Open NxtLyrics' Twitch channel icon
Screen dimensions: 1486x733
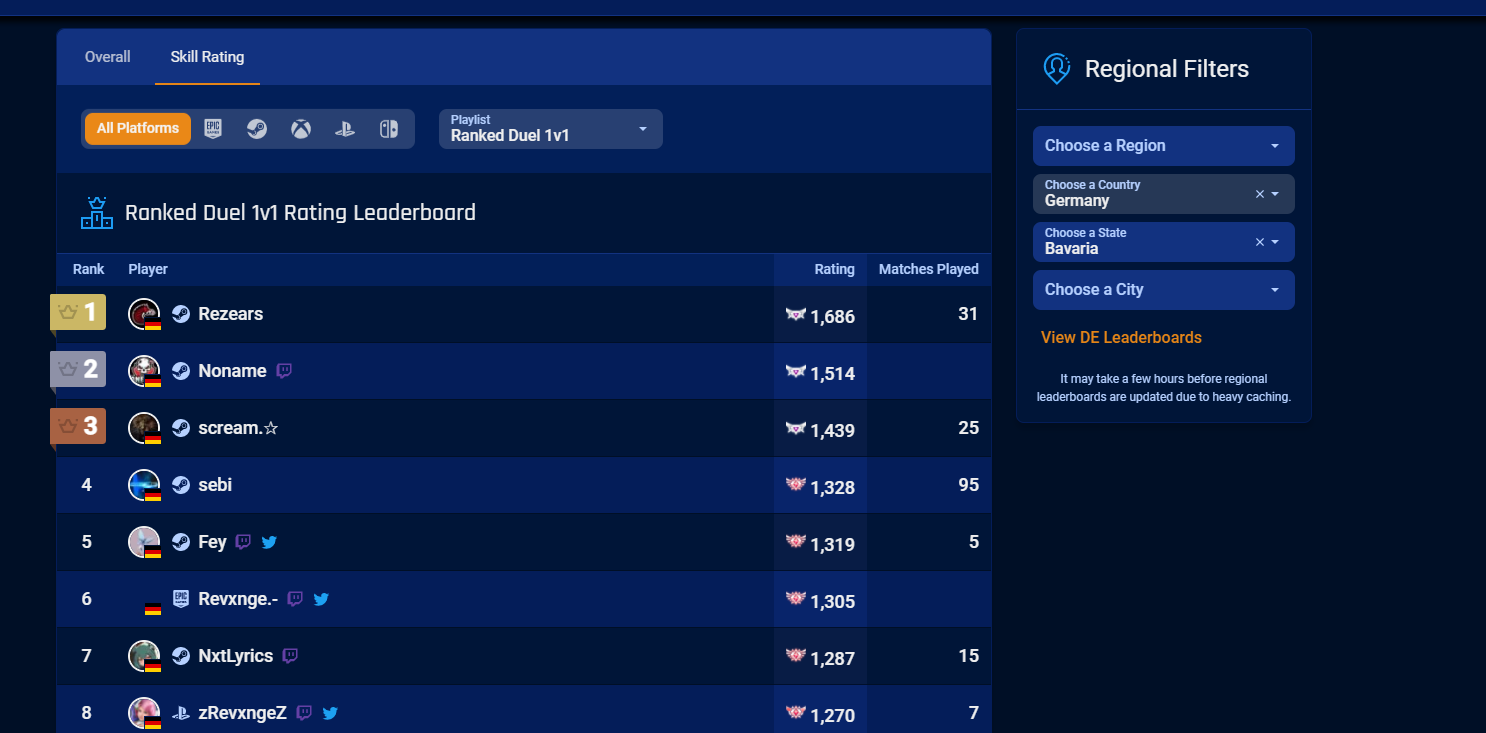coord(290,656)
